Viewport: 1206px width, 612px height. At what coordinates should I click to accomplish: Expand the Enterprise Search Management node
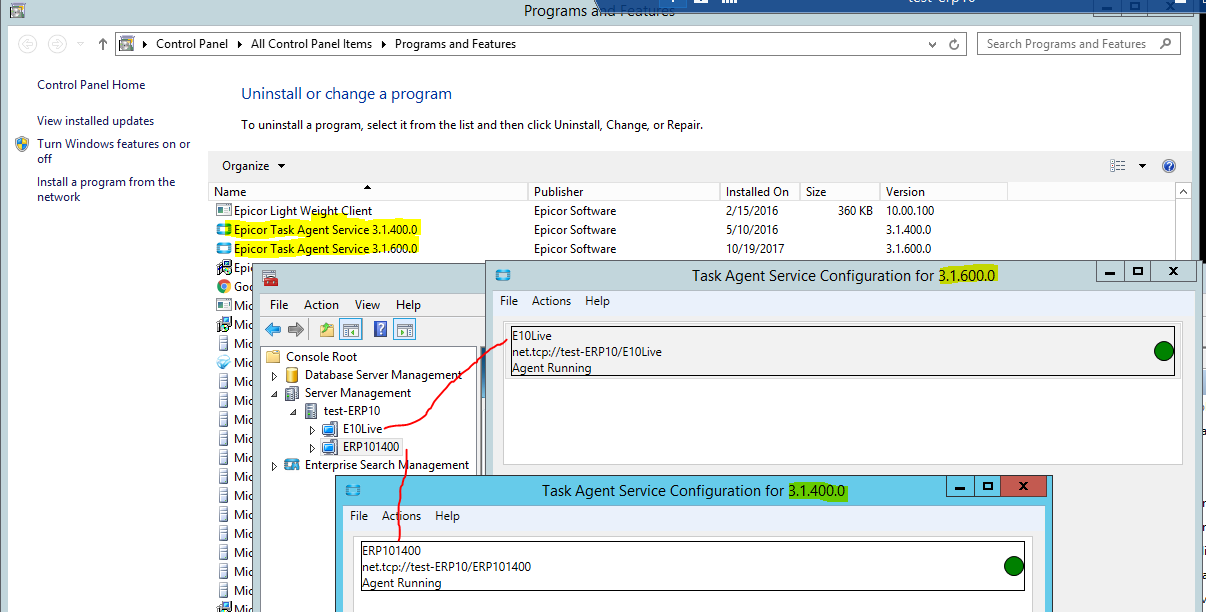pos(276,466)
